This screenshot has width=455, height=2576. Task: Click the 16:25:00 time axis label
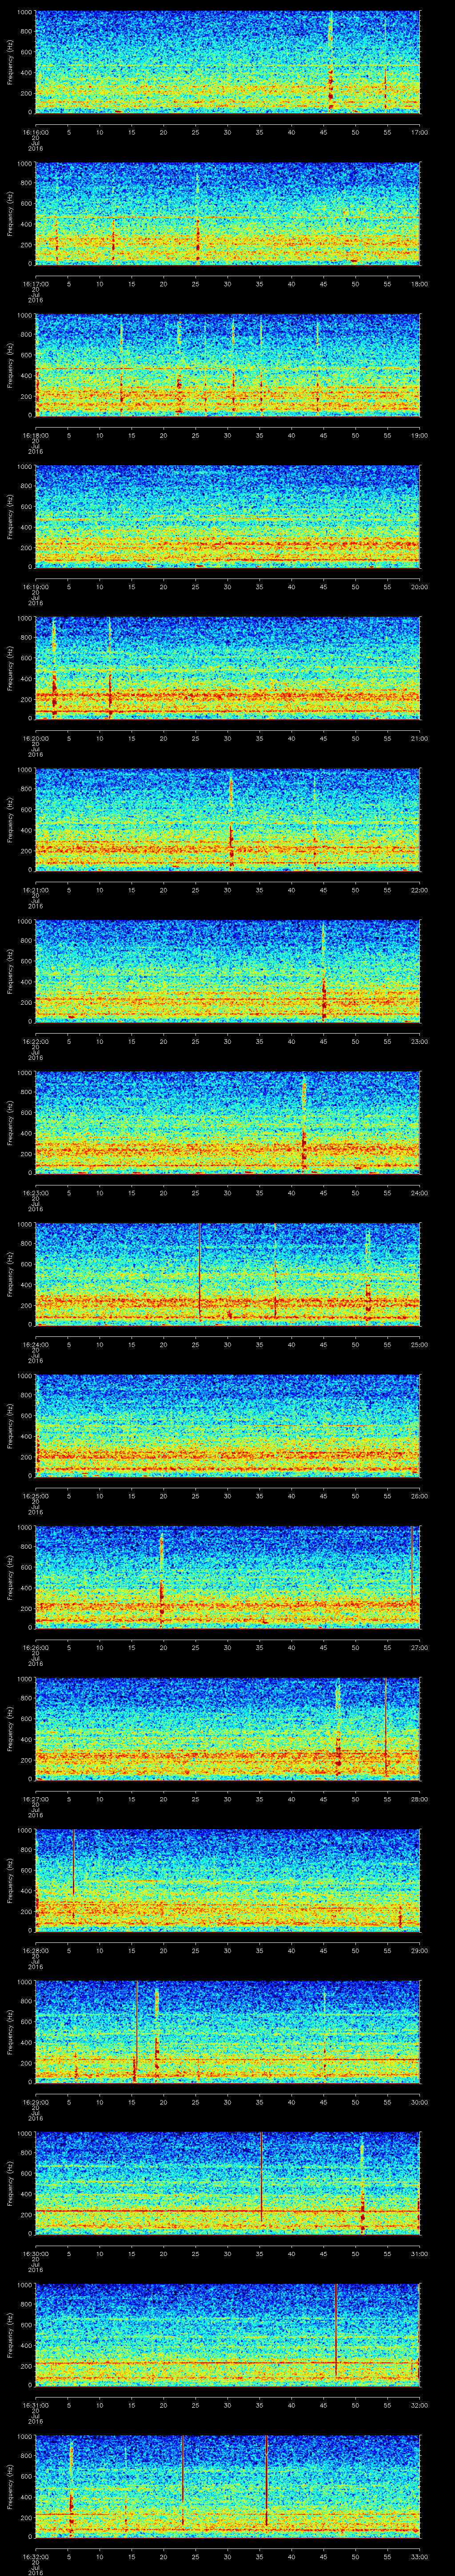[x=35, y=1496]
